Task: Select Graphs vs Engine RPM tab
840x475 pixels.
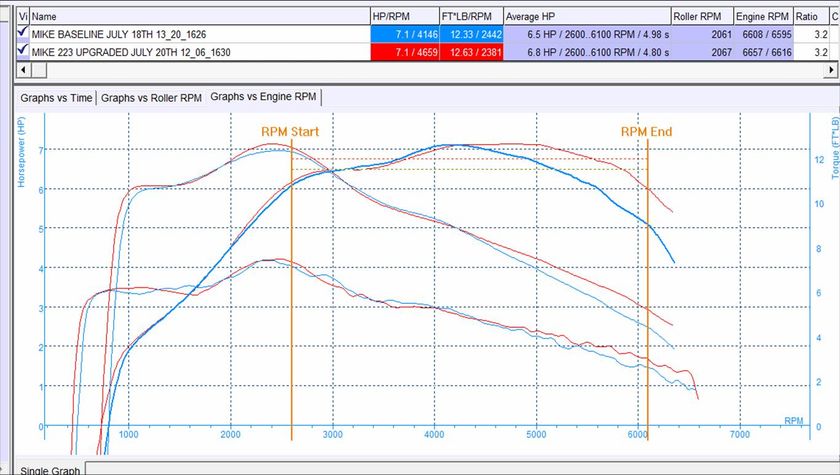Action: tap(264, 96)
